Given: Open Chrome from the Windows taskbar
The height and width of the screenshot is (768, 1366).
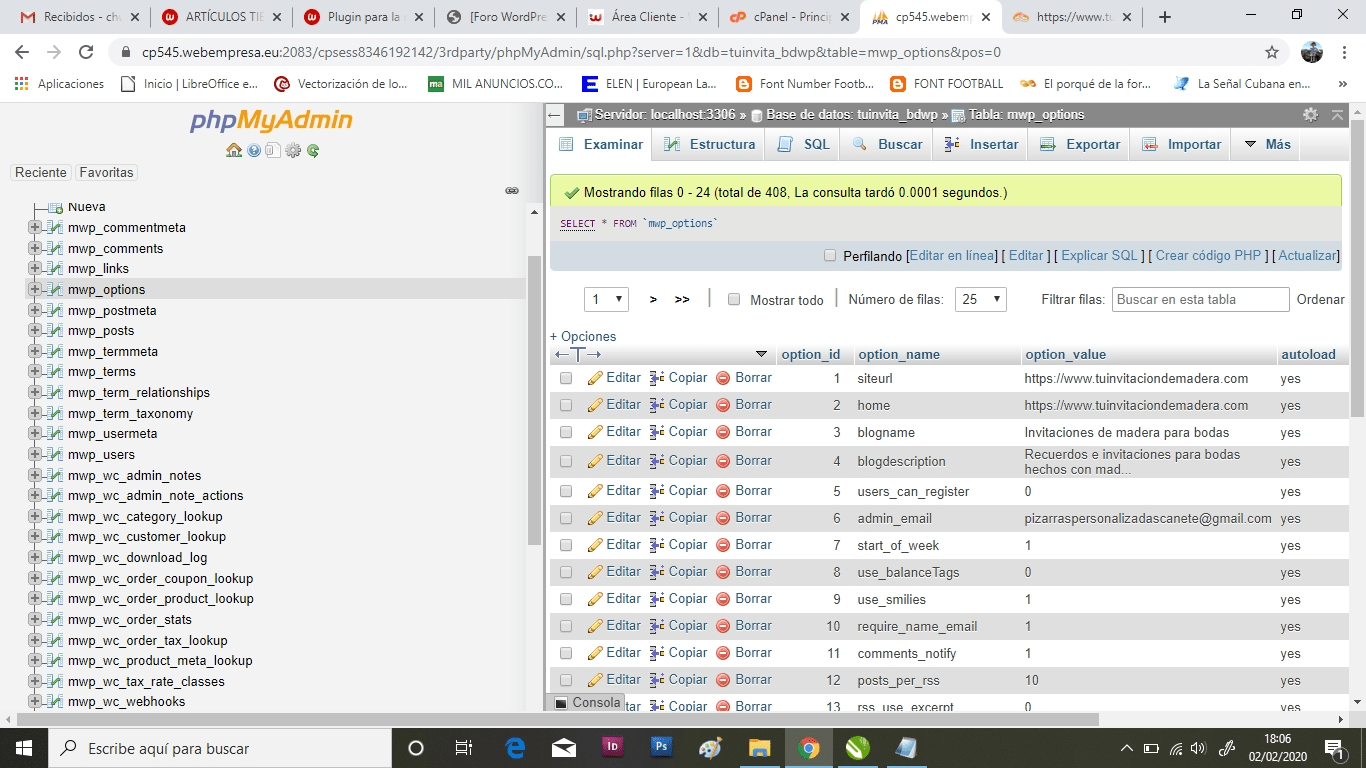Looking at the screenshot, I should (809, 748).
